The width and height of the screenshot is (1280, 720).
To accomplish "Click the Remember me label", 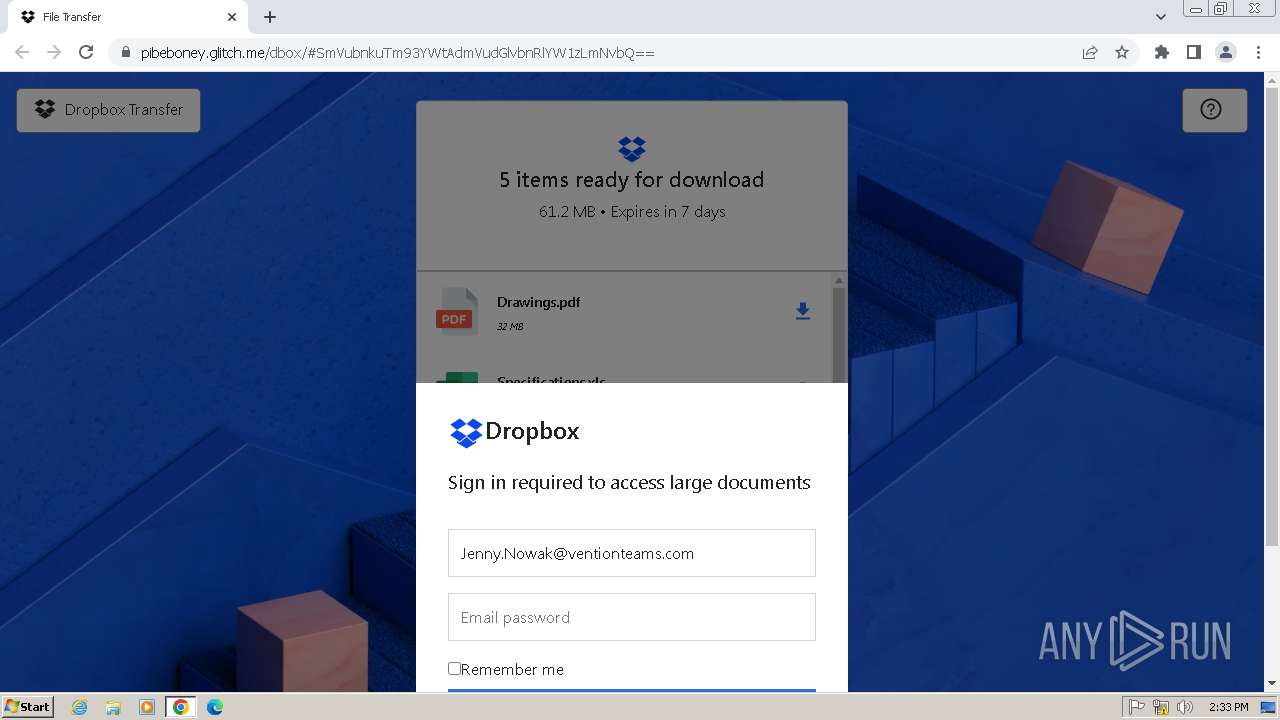I will (512, 670).
